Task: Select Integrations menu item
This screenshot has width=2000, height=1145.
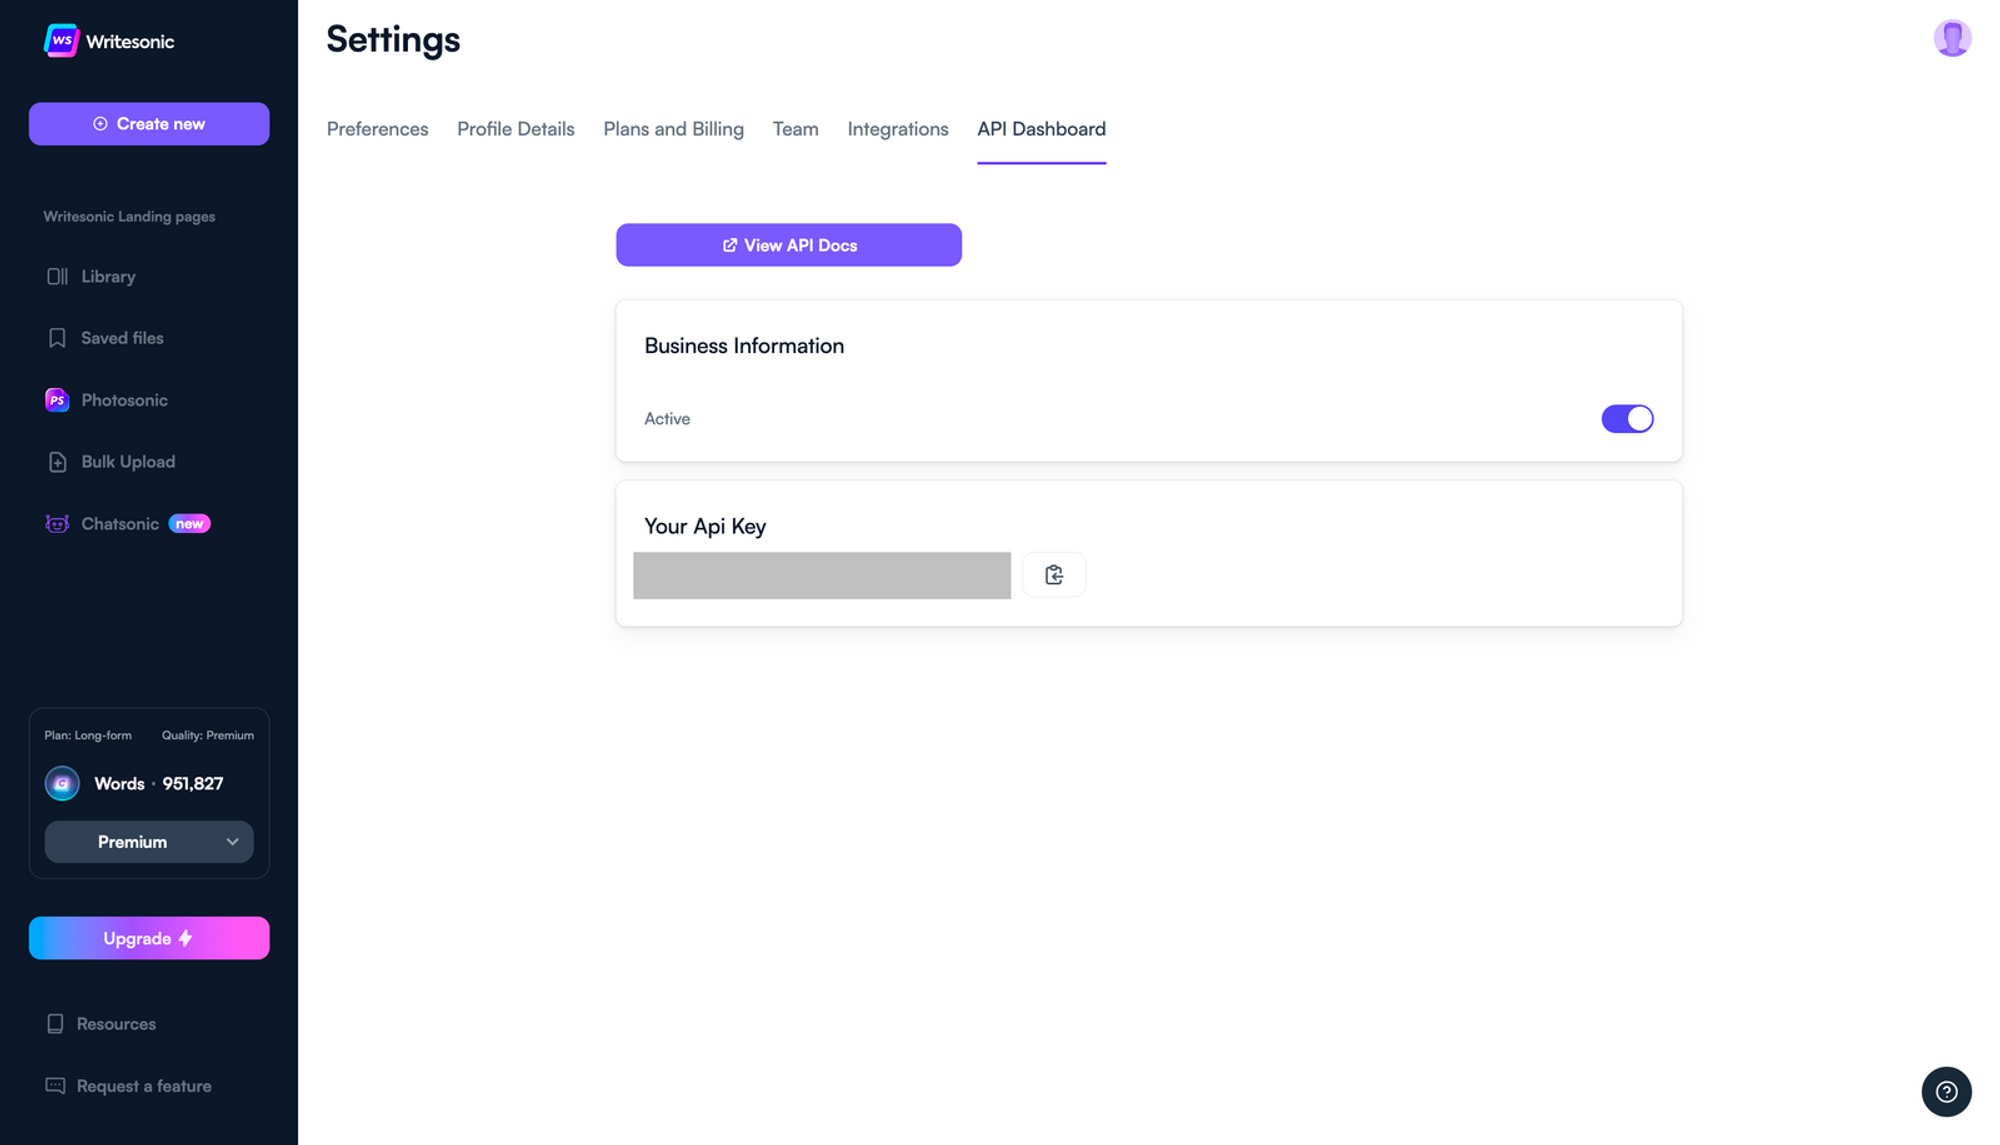Action: pyautogui.click(x=897, y=129)
